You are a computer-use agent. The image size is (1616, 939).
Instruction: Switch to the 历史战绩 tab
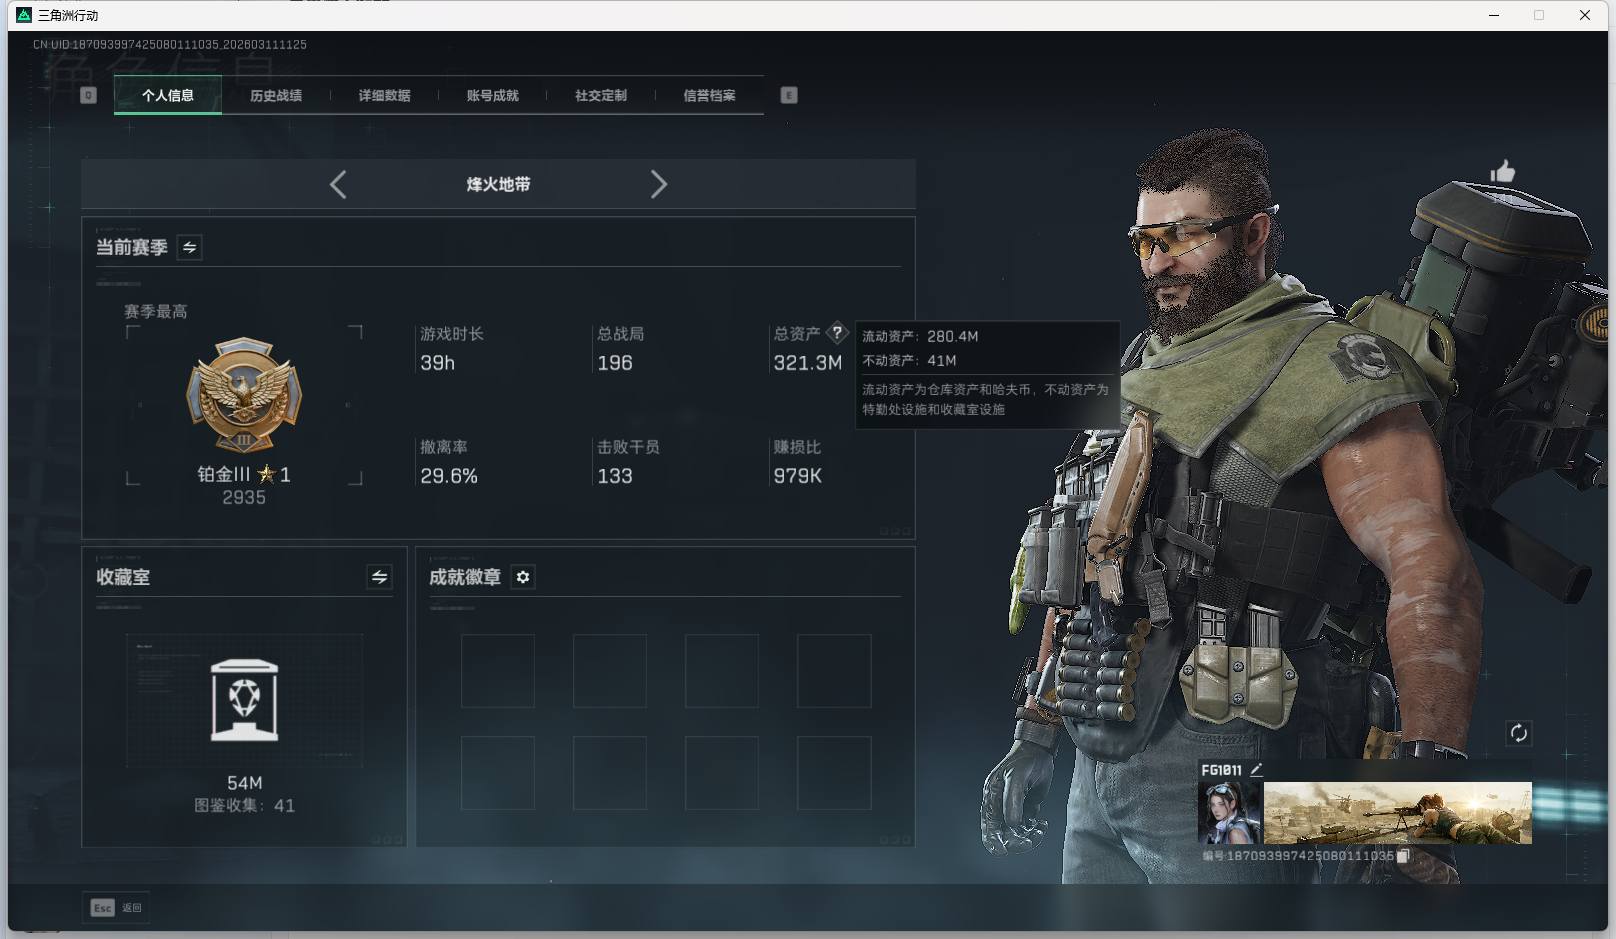pos(277,95)
